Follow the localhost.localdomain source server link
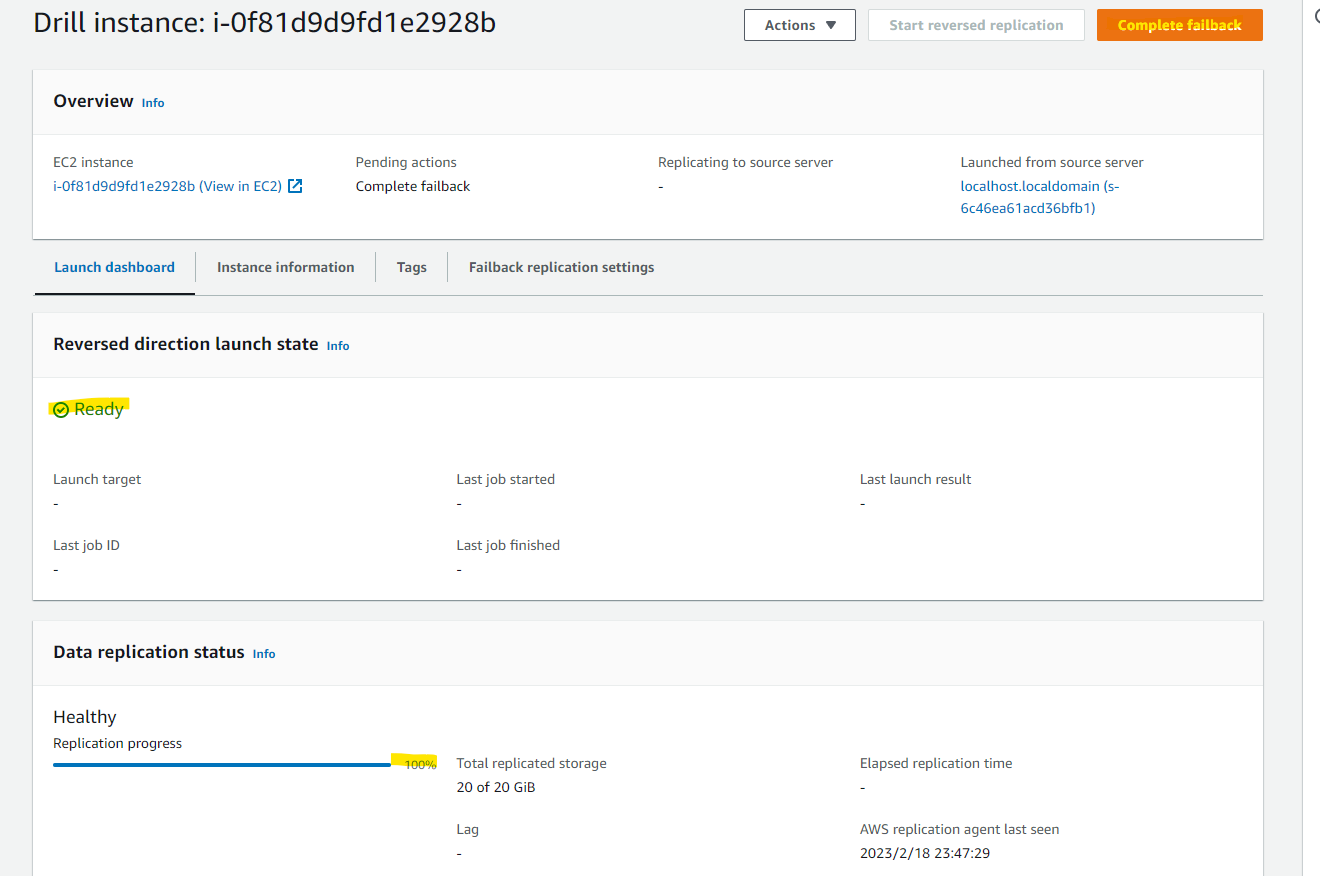The width and height of the screenshot is (1320, 876). 1040,197
